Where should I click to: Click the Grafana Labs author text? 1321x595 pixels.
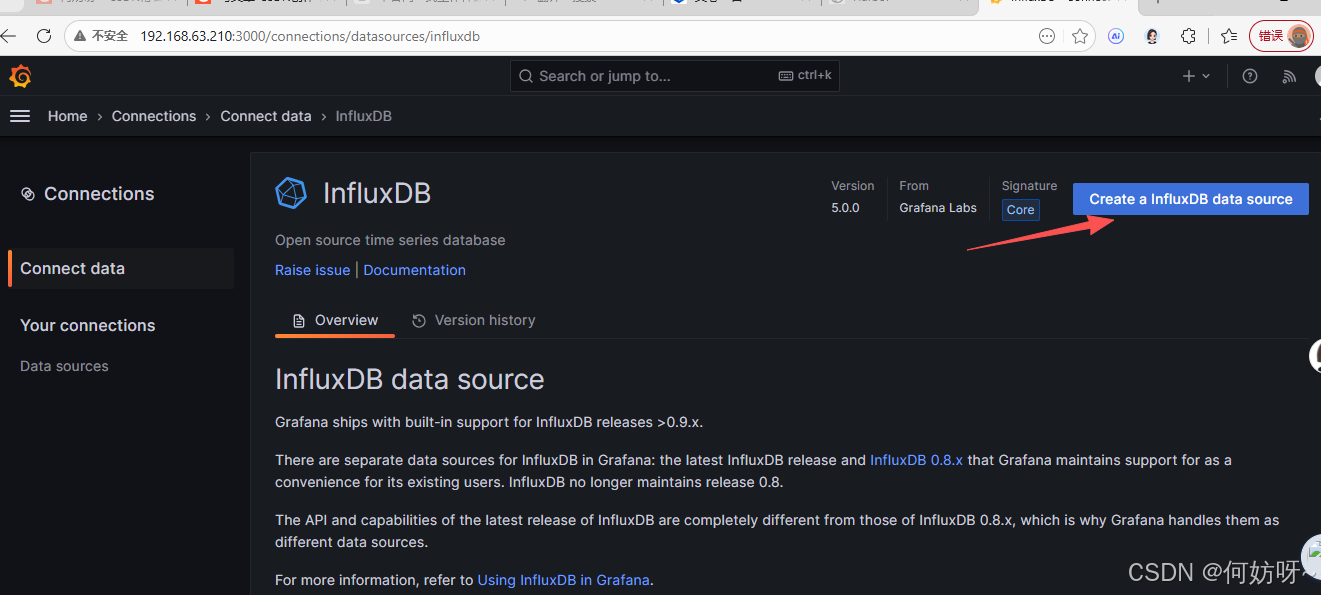pyautogui.click(x=938, y=208)
